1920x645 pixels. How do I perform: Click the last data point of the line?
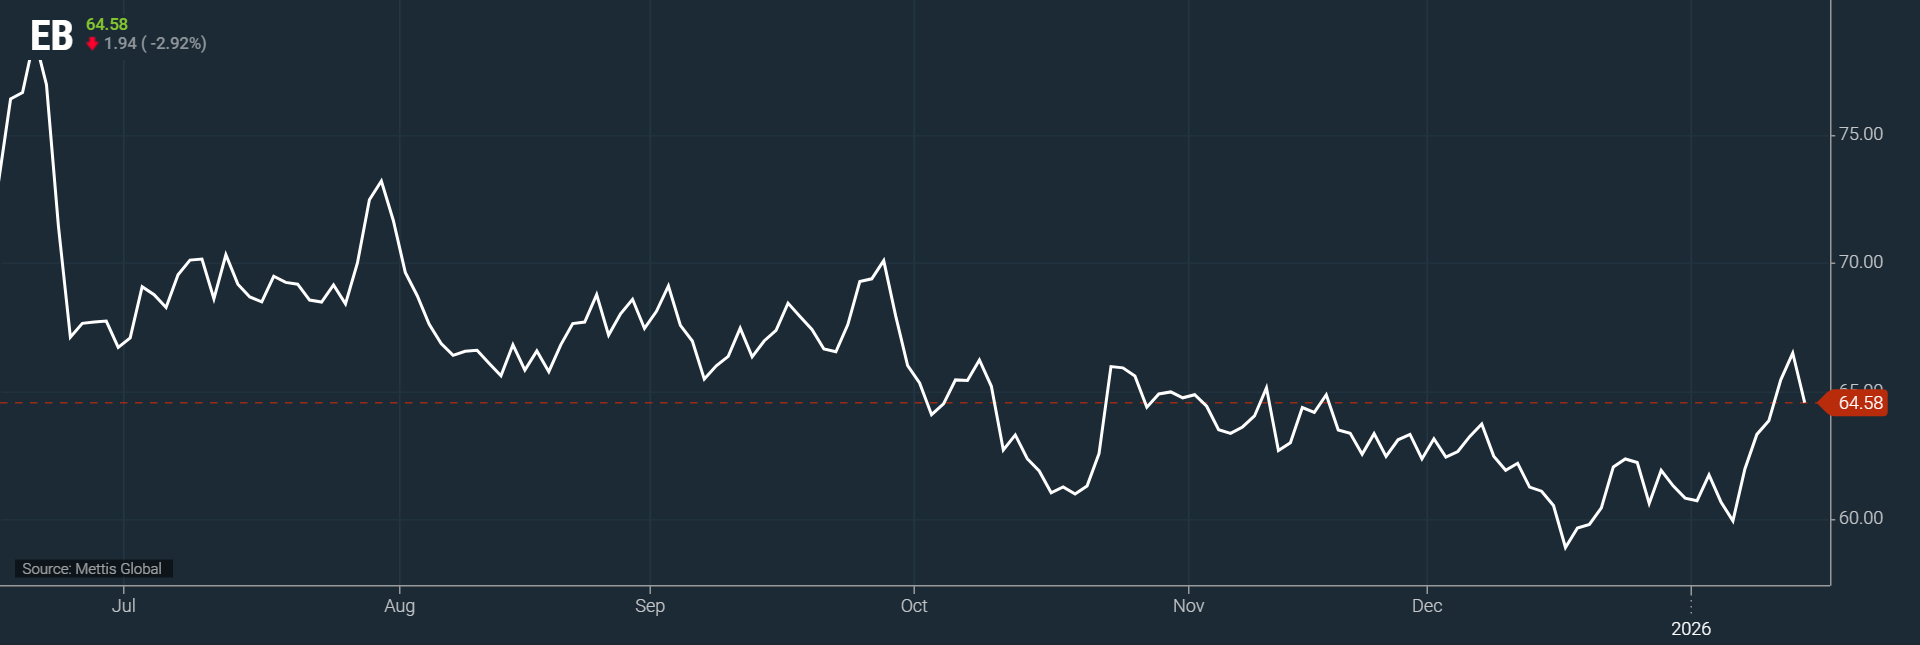pos(1804,402)
